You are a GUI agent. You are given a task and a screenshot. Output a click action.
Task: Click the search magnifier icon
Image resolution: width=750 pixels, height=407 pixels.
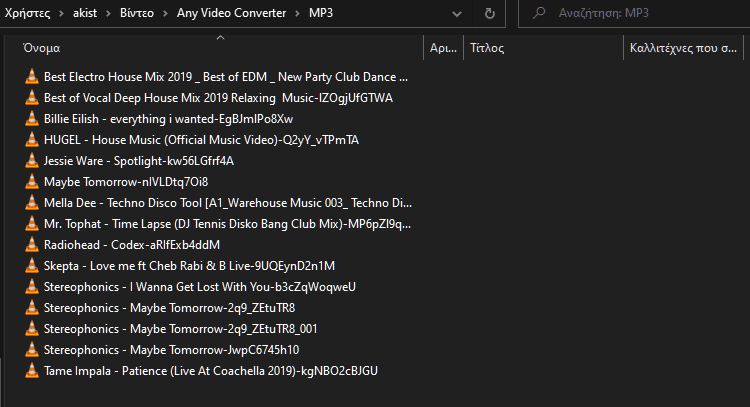click(539, 13)
